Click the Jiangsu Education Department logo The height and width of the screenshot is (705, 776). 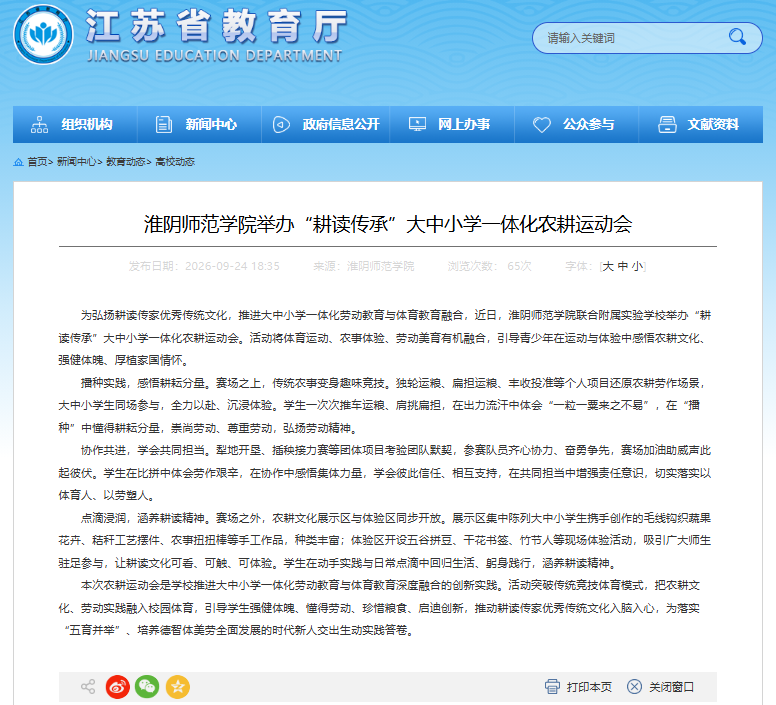[44, 35]
